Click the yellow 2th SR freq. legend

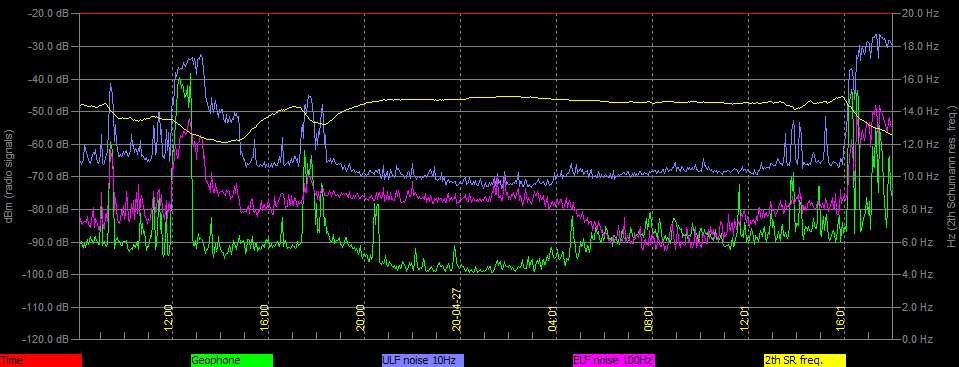point(805,361)
